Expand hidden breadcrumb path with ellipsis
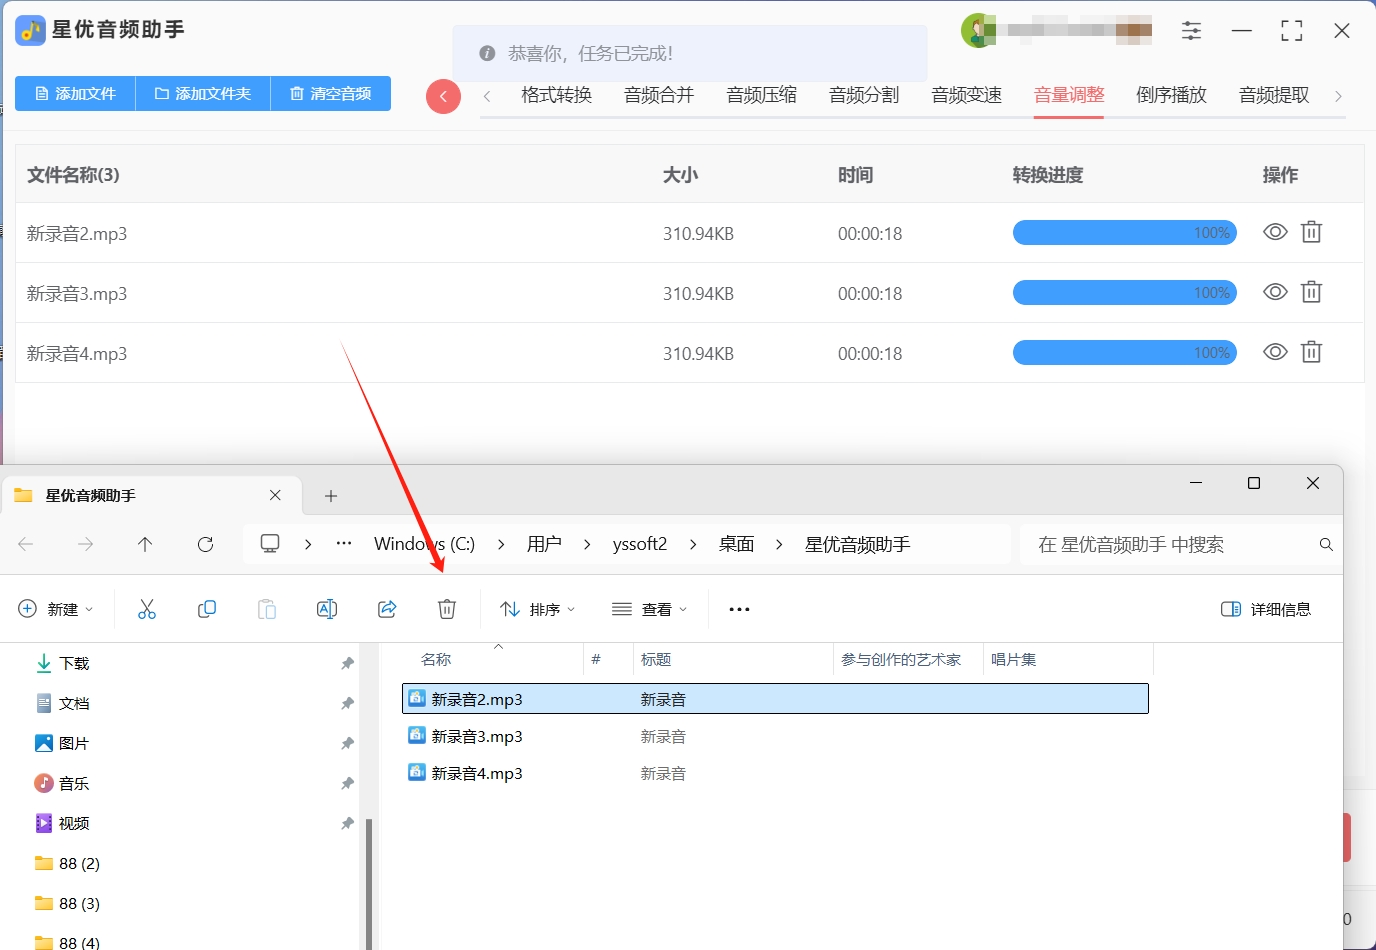The width and height of the screenshot is (1376, 950). 344,544
